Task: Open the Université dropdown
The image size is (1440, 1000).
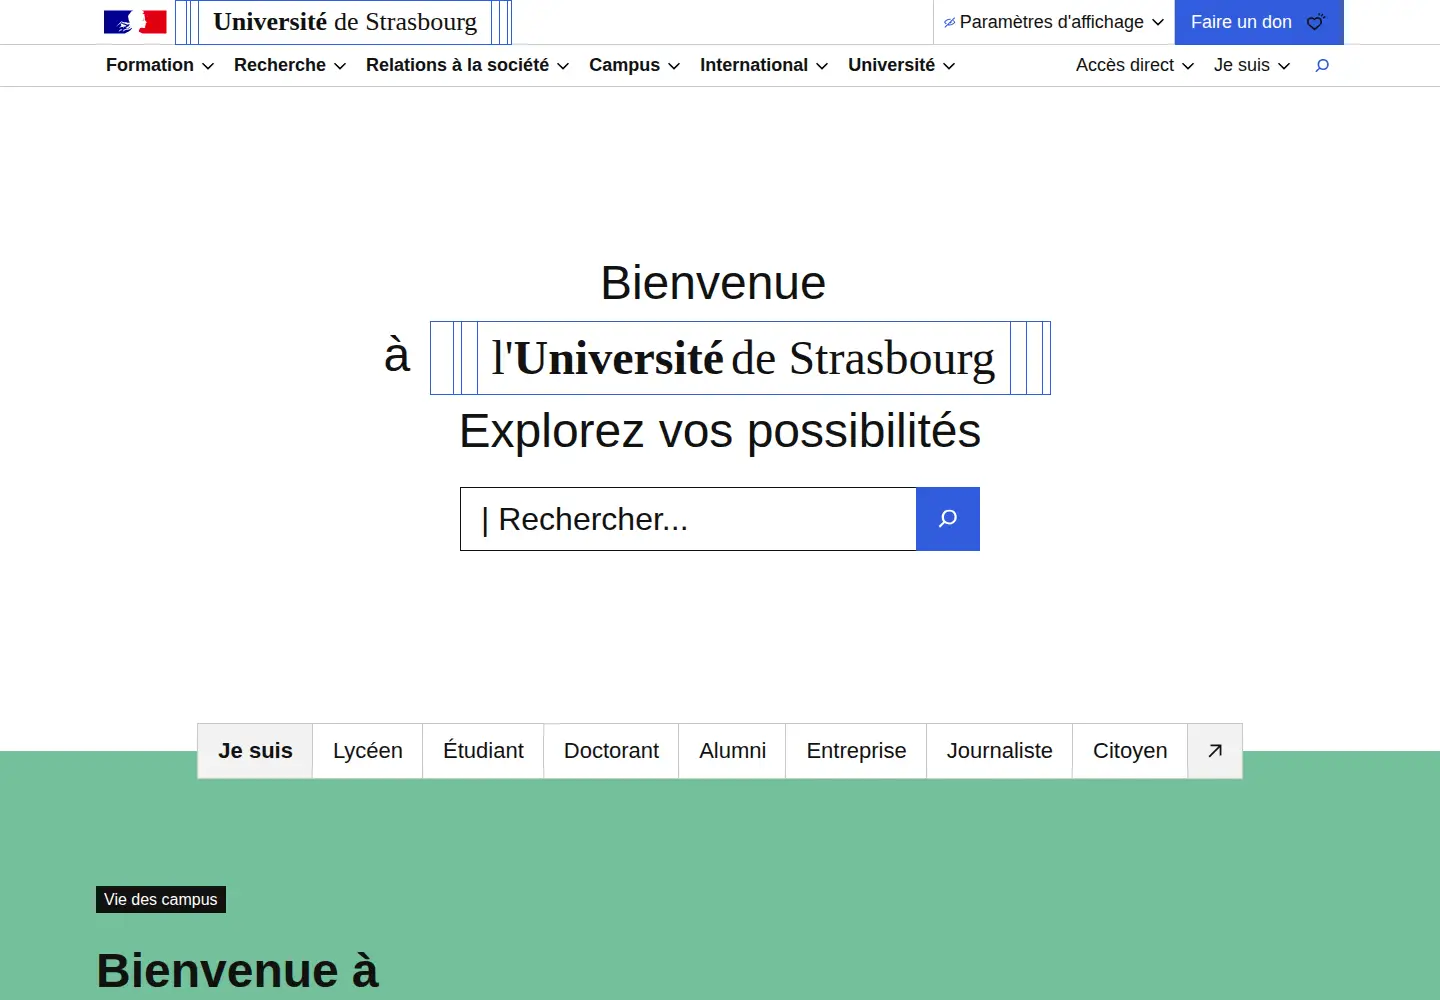Action: tap(901, 65)
